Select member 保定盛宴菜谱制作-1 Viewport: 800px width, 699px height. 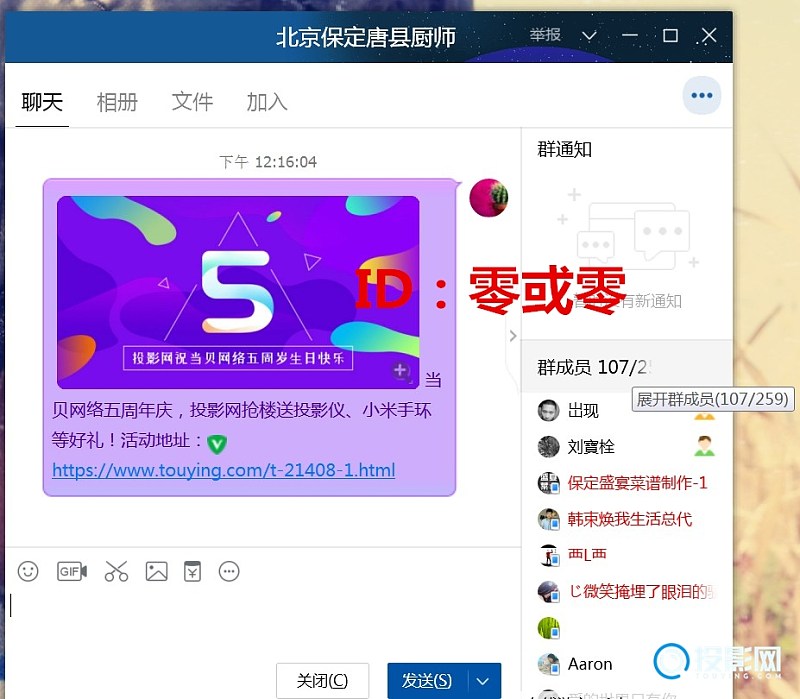click(x=626, y=483)
